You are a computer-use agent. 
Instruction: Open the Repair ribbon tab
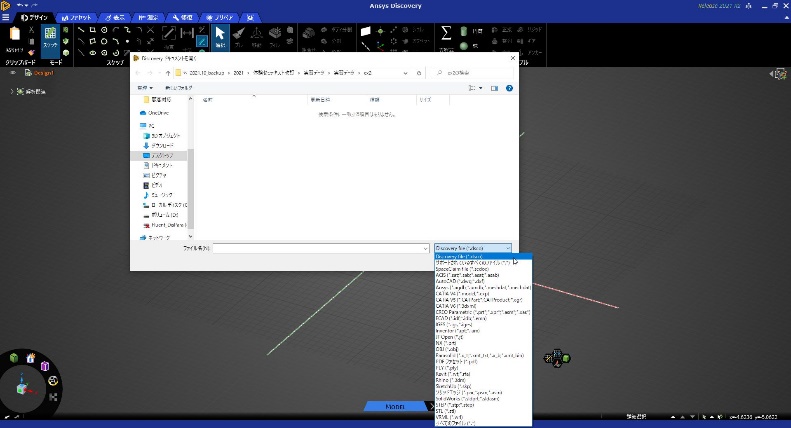(182, 17)
